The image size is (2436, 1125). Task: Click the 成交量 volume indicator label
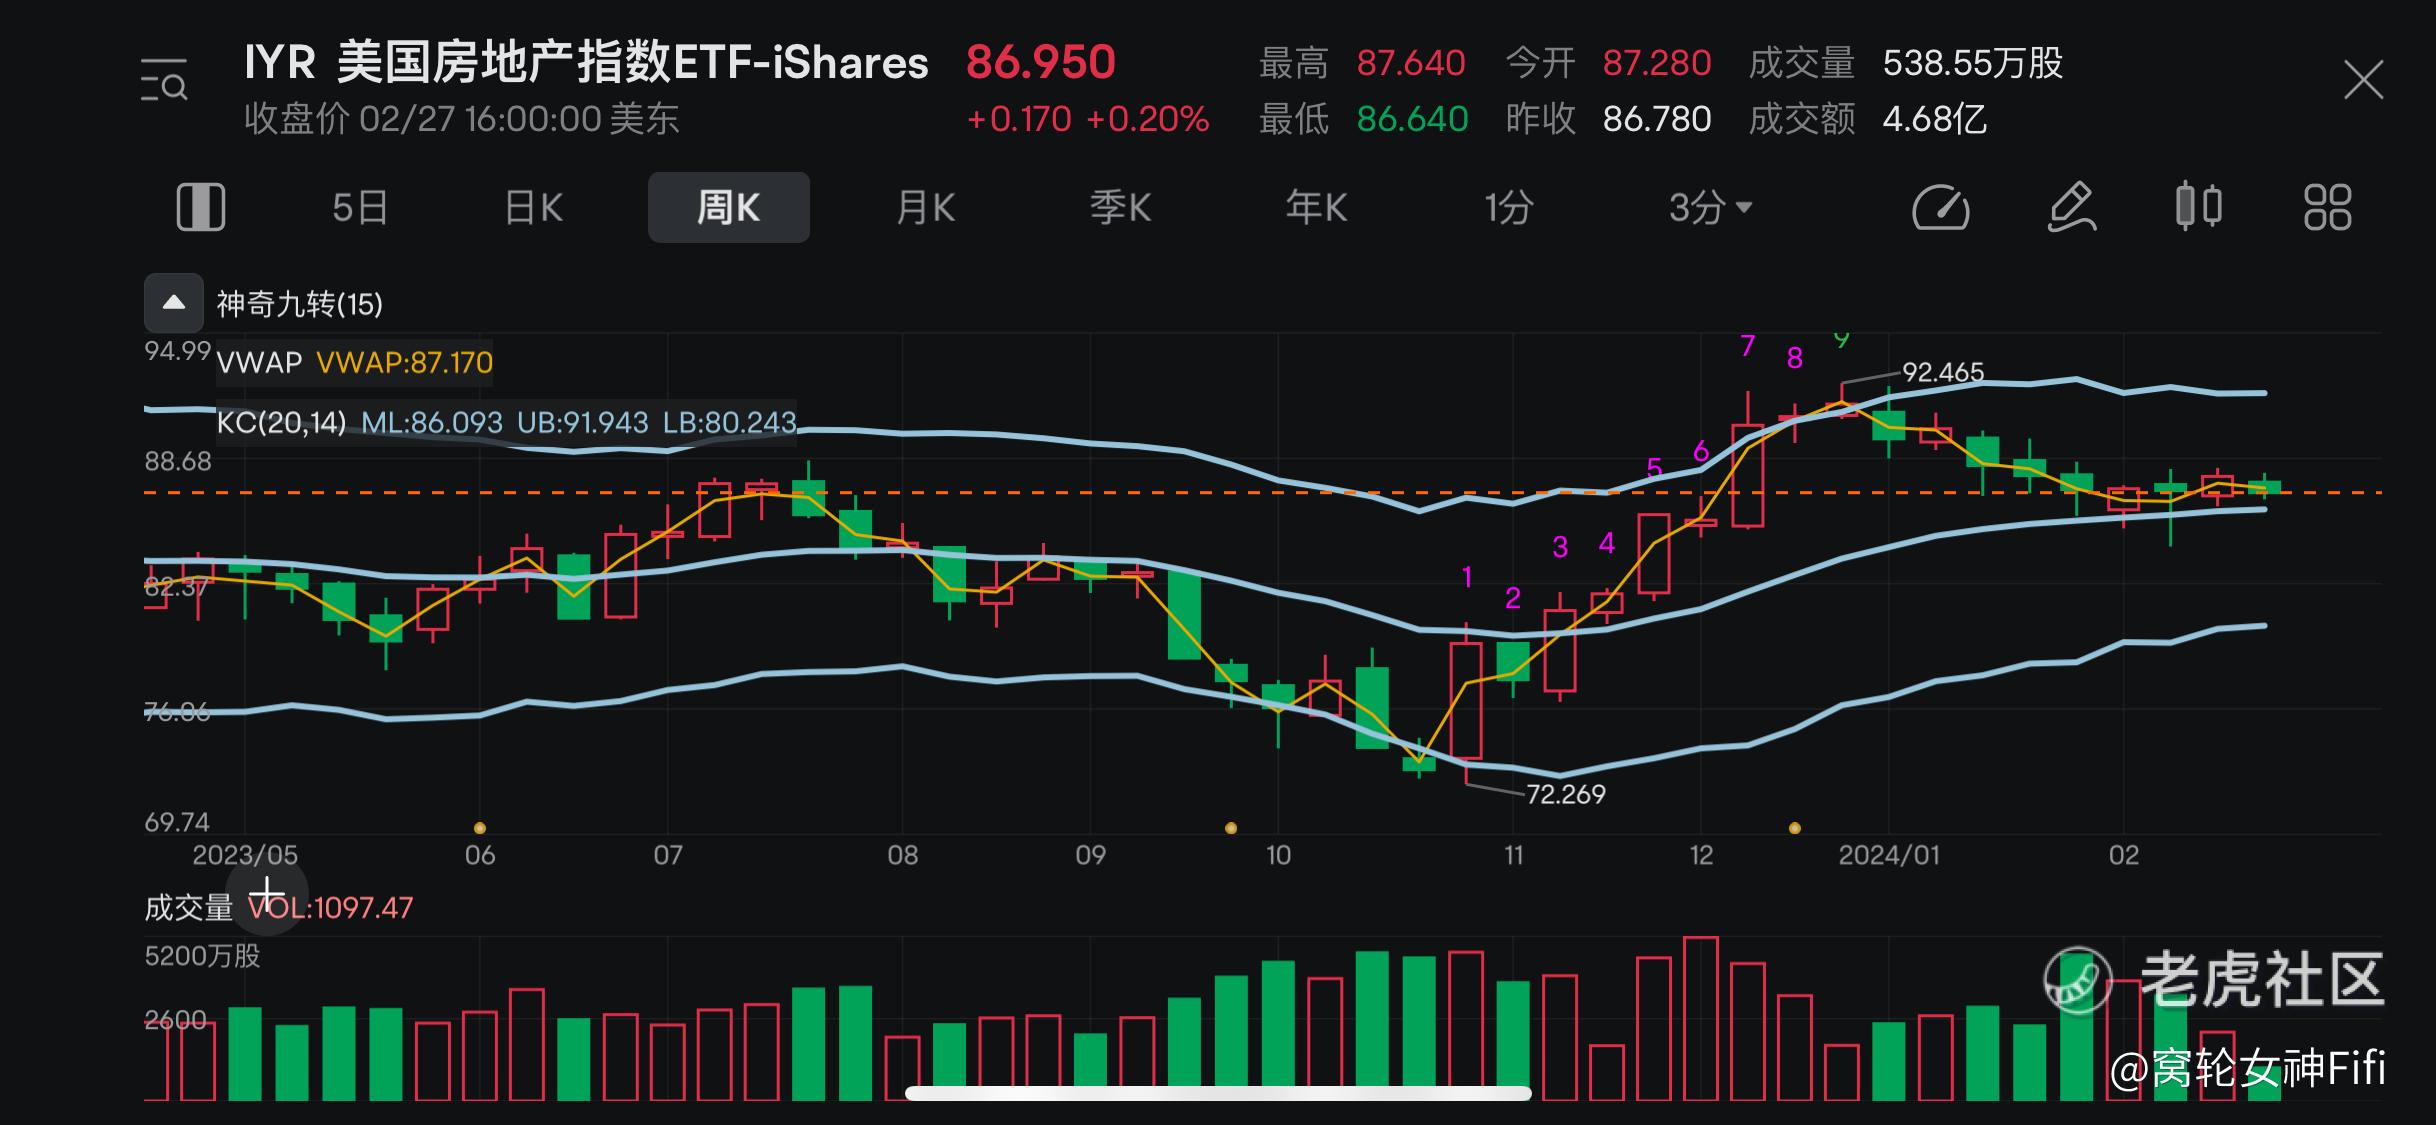pos(189,908)
